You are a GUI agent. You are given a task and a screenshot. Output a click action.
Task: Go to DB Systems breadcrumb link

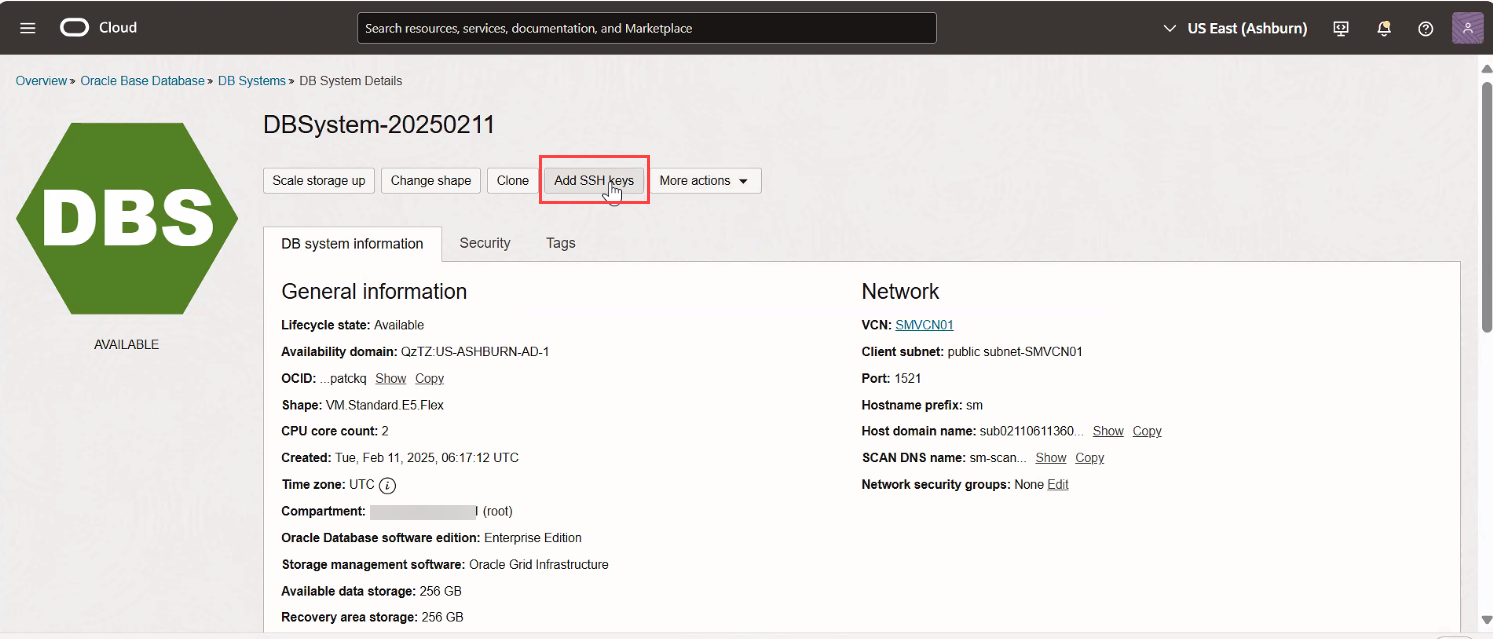click(252, 81)
